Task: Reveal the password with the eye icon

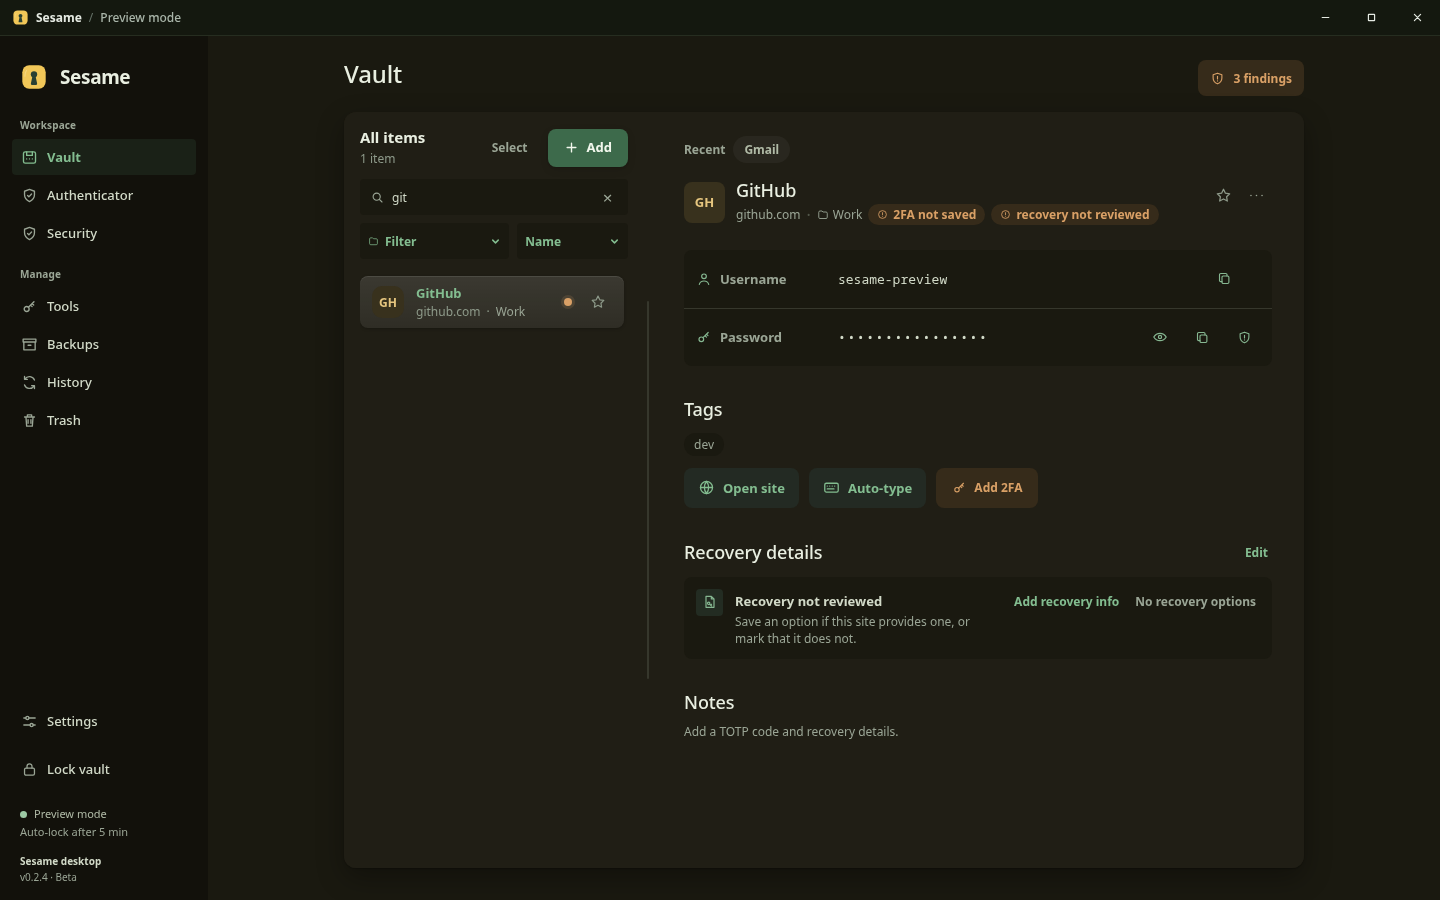Action: [x=1160, y=338]
